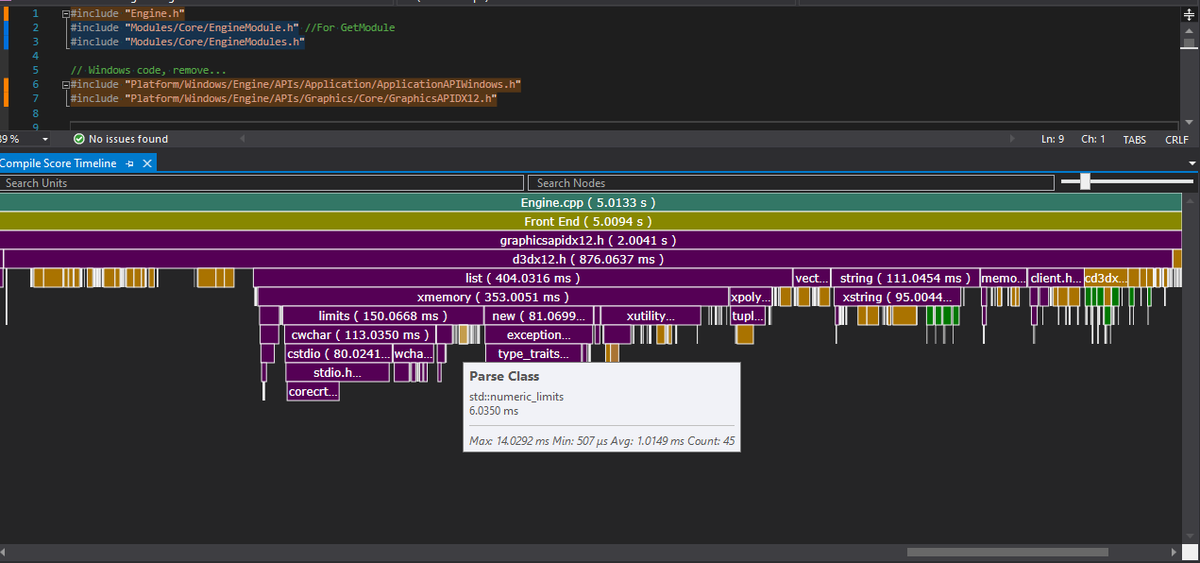Screen dimensions: 1200x563
Task: Click the "// Windows code, remove..." comment
Action: 149,71
